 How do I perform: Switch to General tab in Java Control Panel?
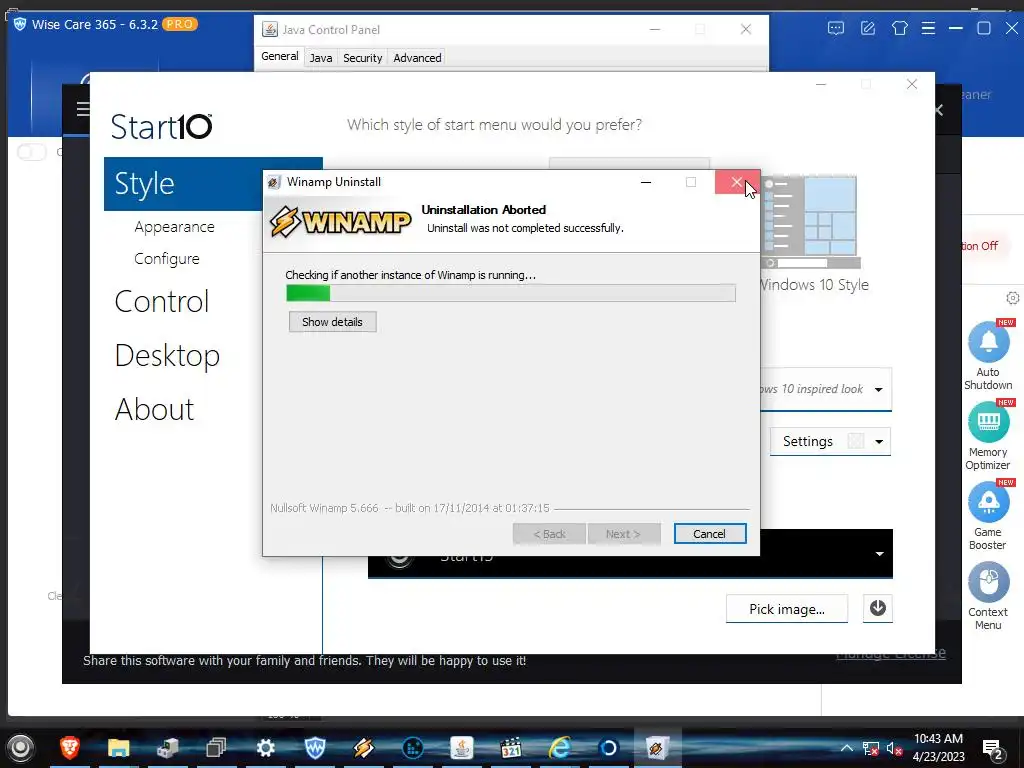point(280,56)
